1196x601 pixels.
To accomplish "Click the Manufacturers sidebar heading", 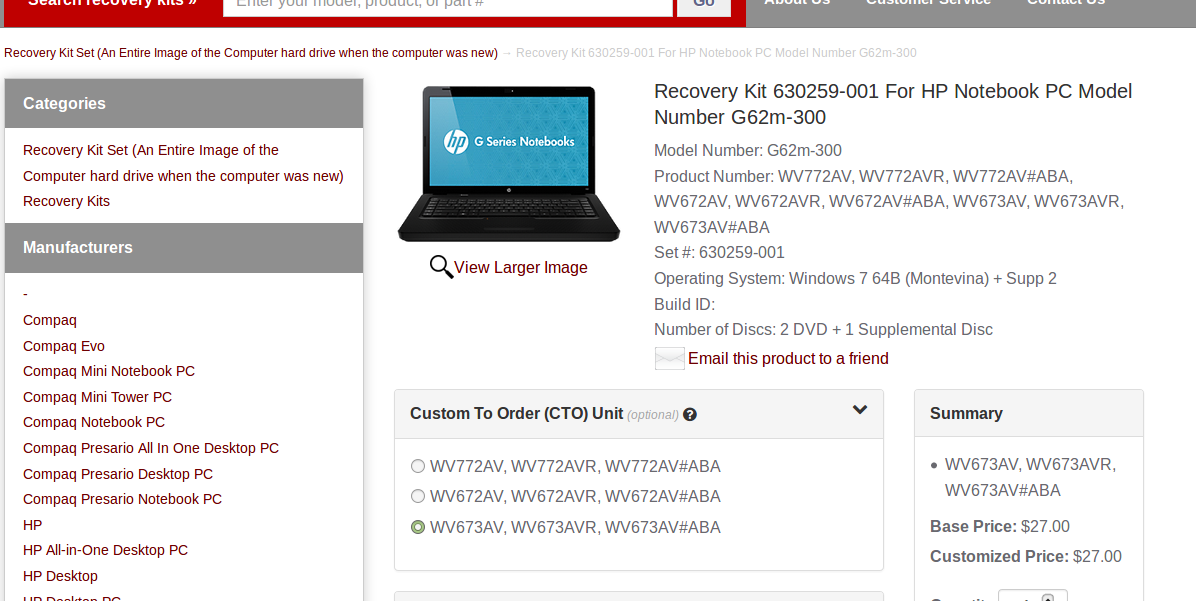I will [x=78, y=248].
